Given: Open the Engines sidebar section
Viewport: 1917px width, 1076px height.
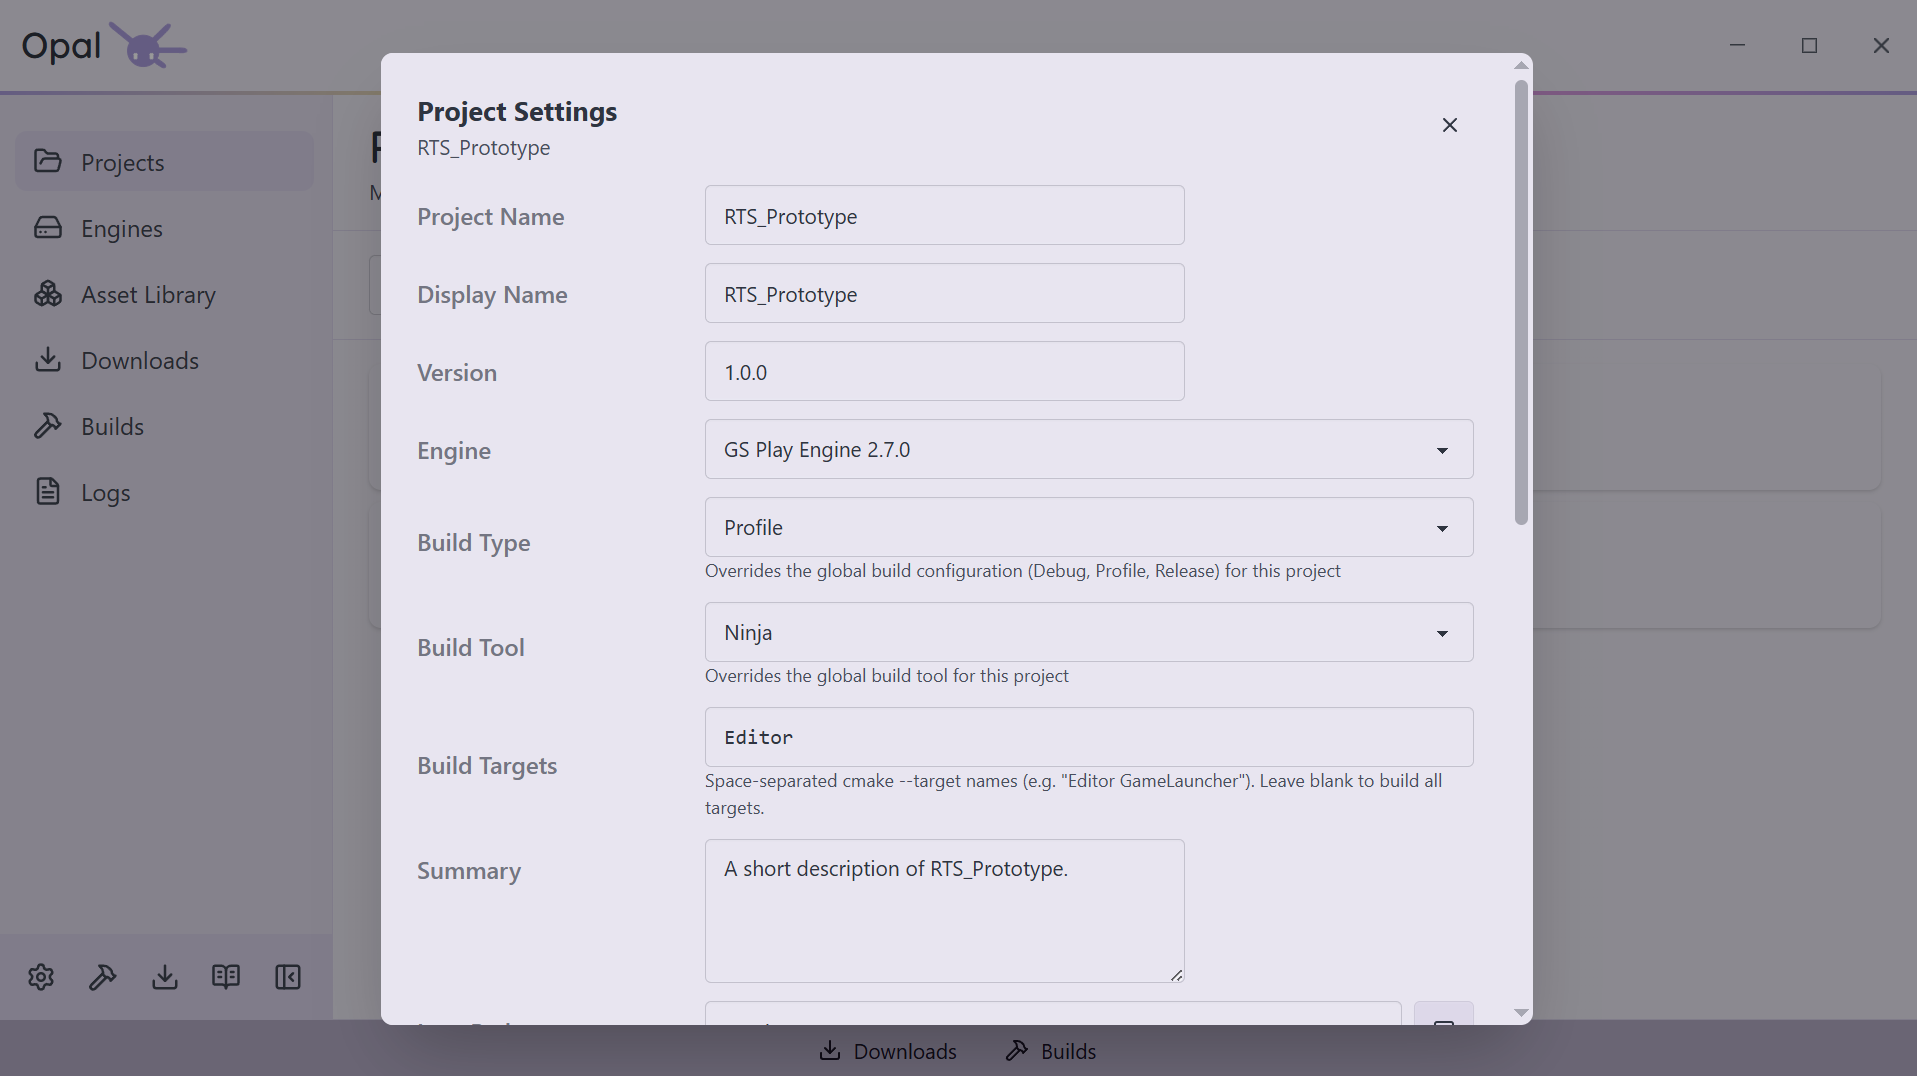Looking at the screenshot, I should click(164, 228).
